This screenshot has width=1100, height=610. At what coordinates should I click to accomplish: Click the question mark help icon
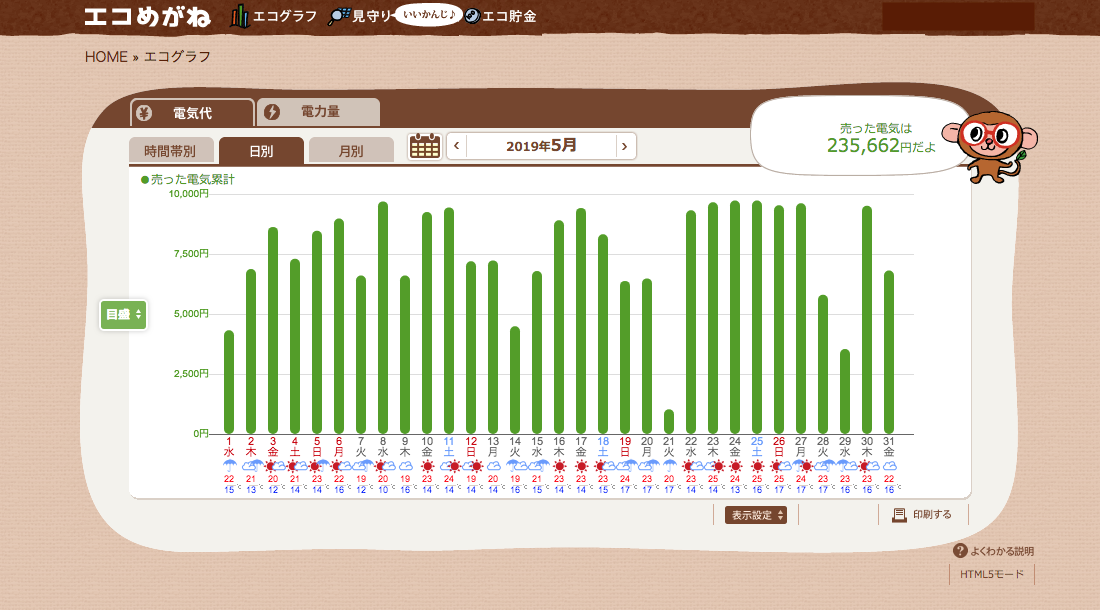click(x=960, y=551)
